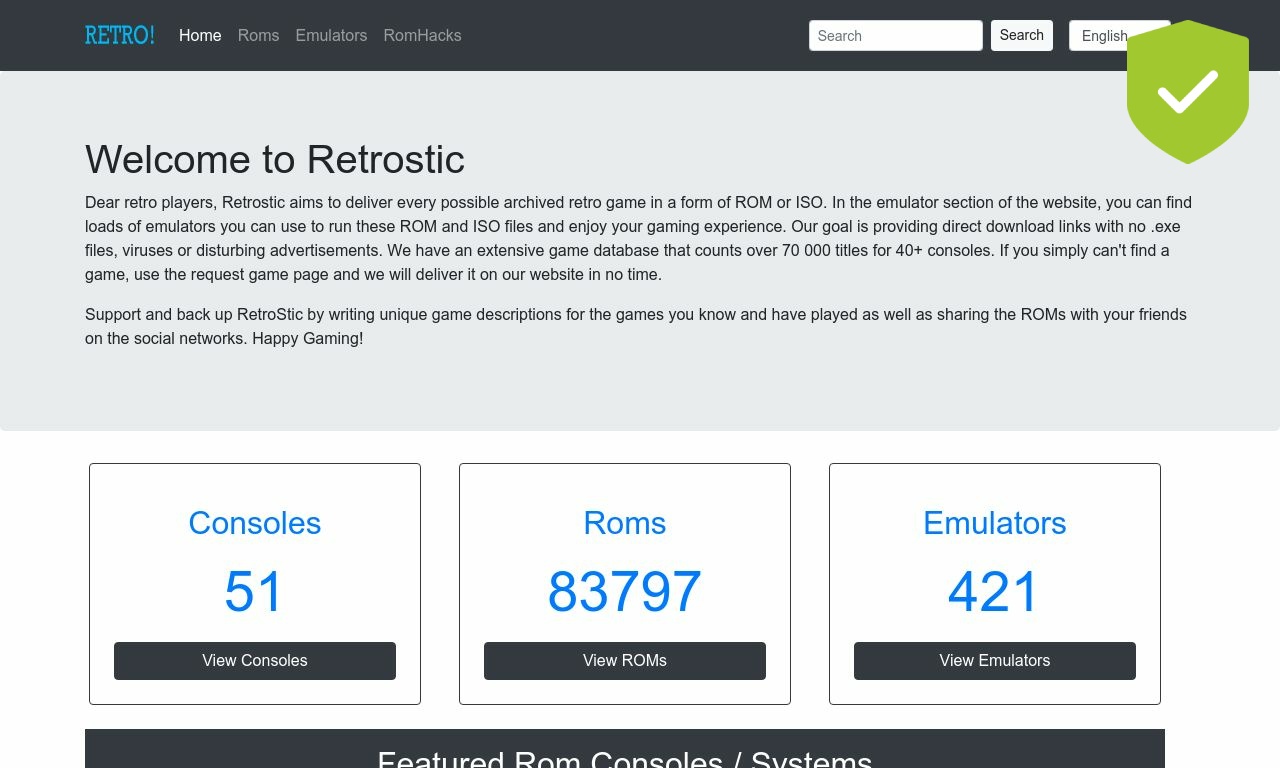The image size is (1280, 768).
Task: Click the consoles count 51
Action: (255, 591)
